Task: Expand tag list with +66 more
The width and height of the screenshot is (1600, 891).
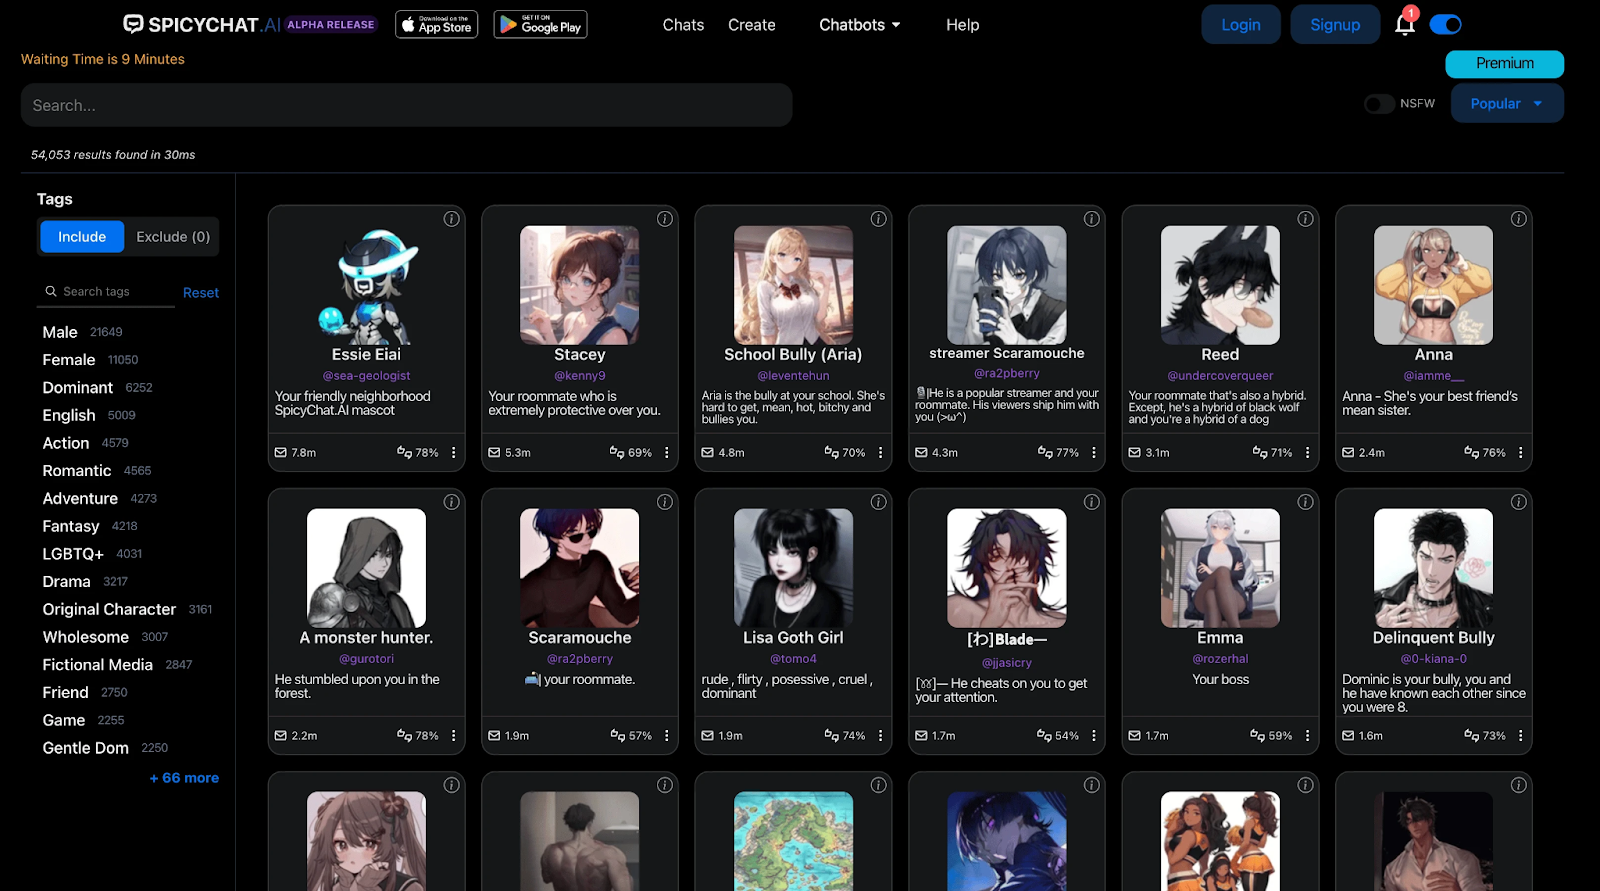Action: tap(184, 778)
